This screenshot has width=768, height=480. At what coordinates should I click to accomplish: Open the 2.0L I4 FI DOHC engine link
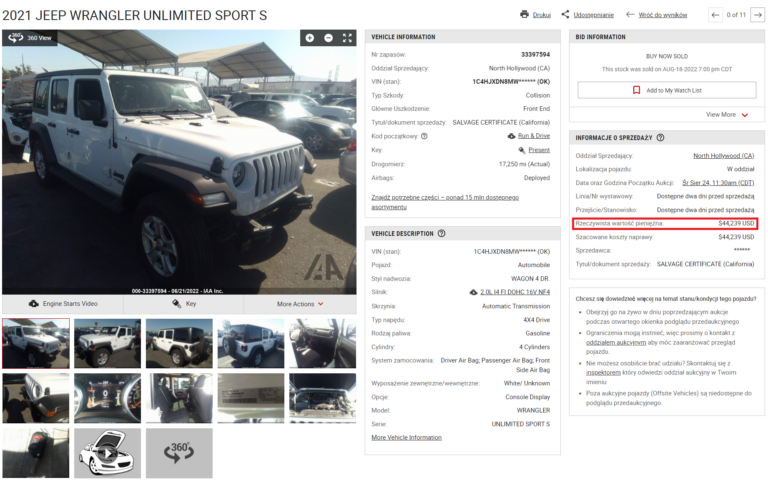(515, 292)
